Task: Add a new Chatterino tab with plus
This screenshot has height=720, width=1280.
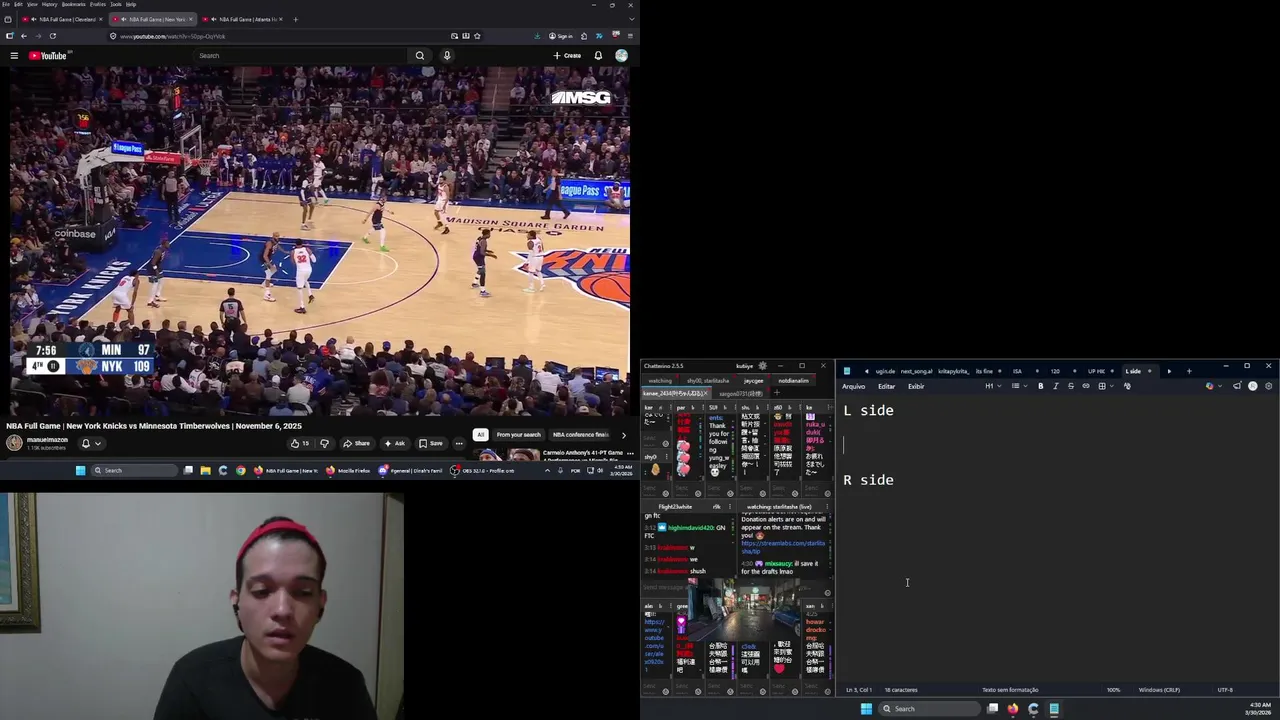Action: point(776,393)
